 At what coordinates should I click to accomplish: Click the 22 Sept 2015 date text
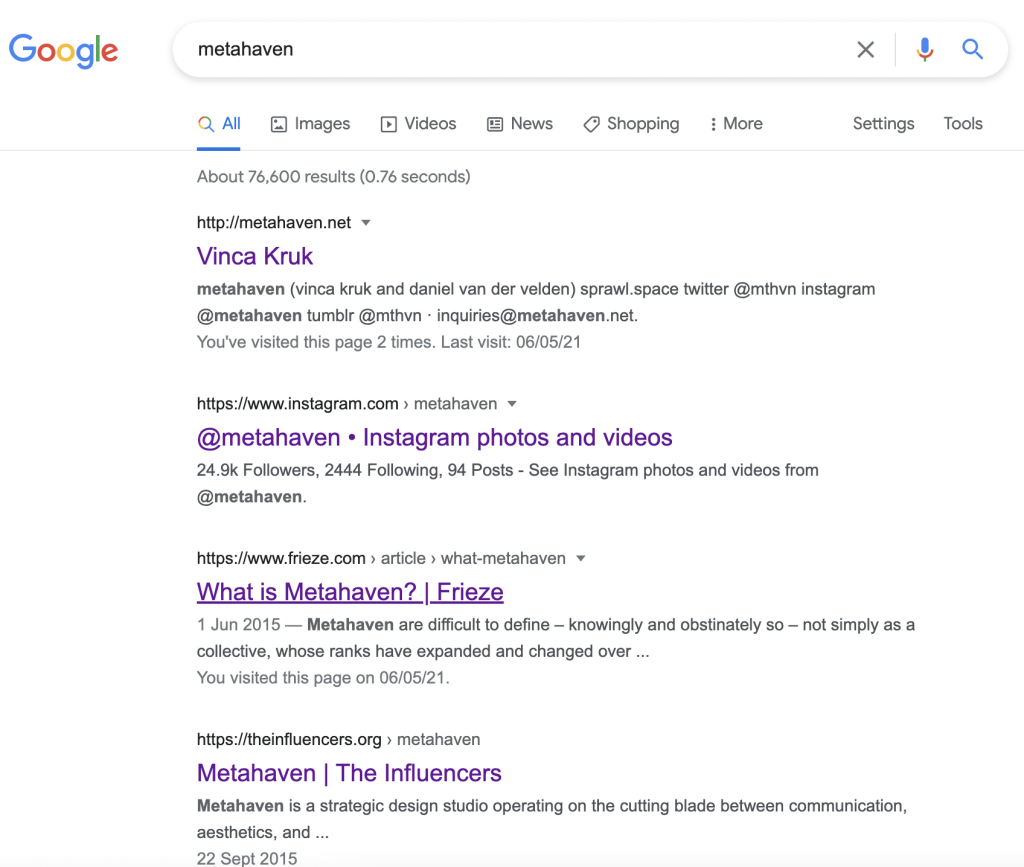[x=247, y=859]
